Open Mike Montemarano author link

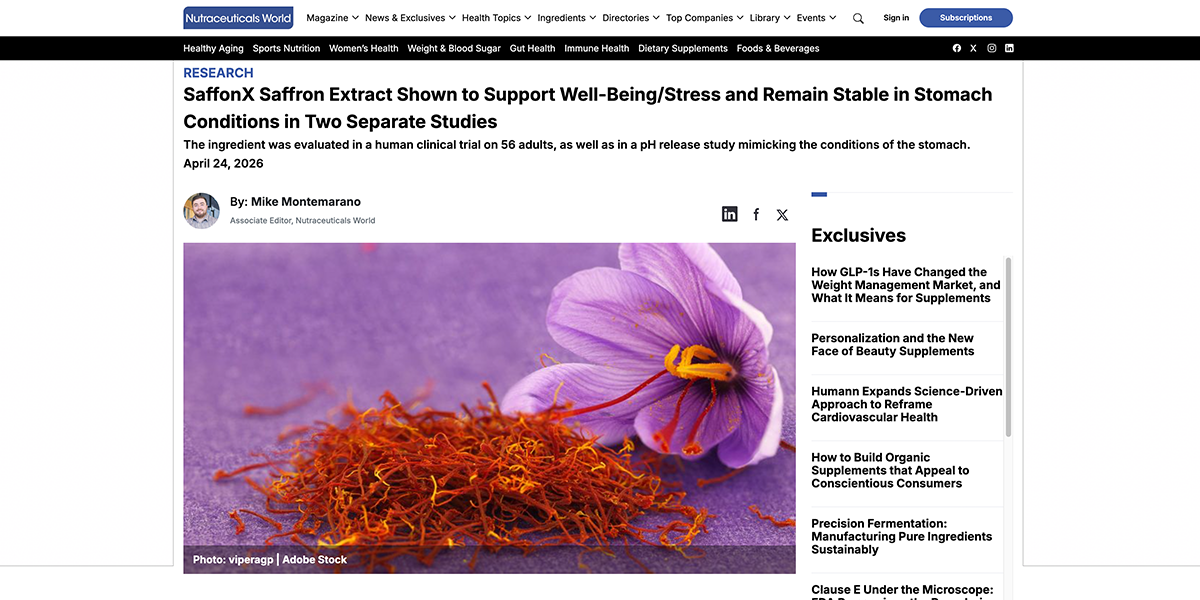305,202
